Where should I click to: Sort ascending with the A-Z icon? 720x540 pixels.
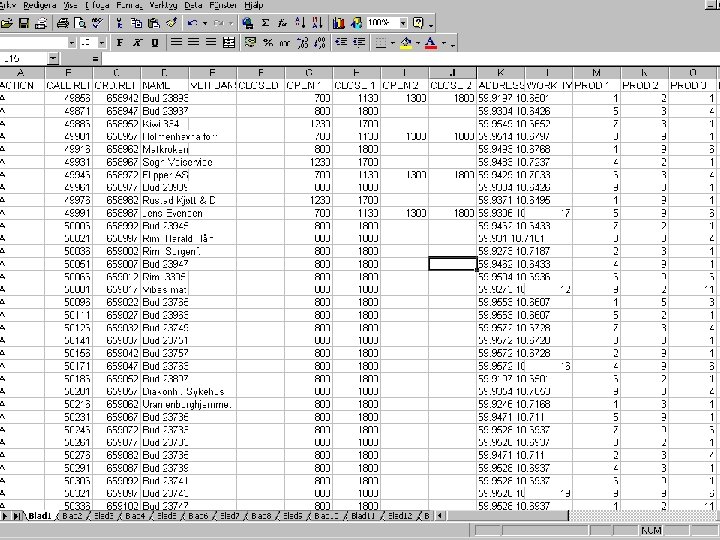click(300, 23)
